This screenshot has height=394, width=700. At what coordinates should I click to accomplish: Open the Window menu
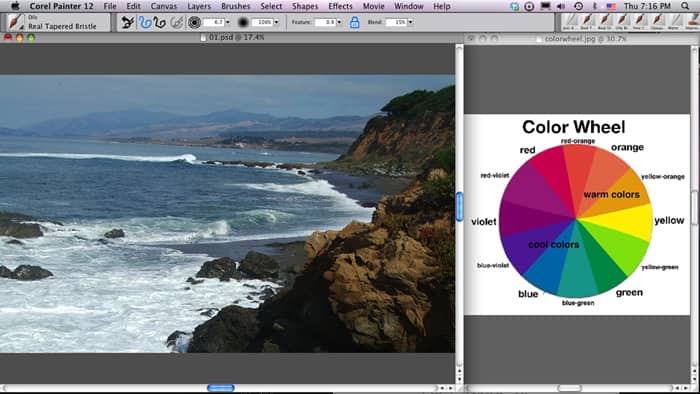[408, 6]
